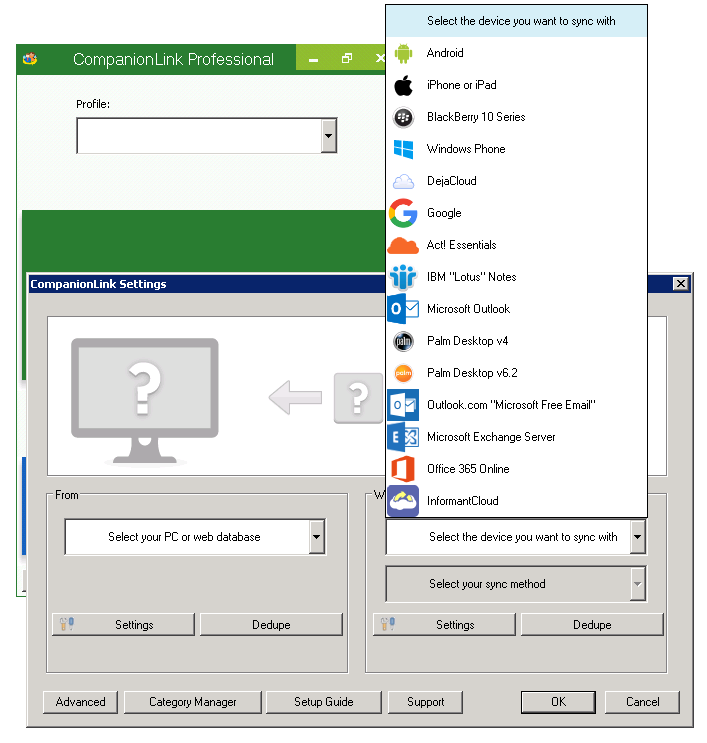Open 'Select your PC or web database' dropdown
Image resolution: width=707 pixels, height=743 pixels.
point(195,537)
